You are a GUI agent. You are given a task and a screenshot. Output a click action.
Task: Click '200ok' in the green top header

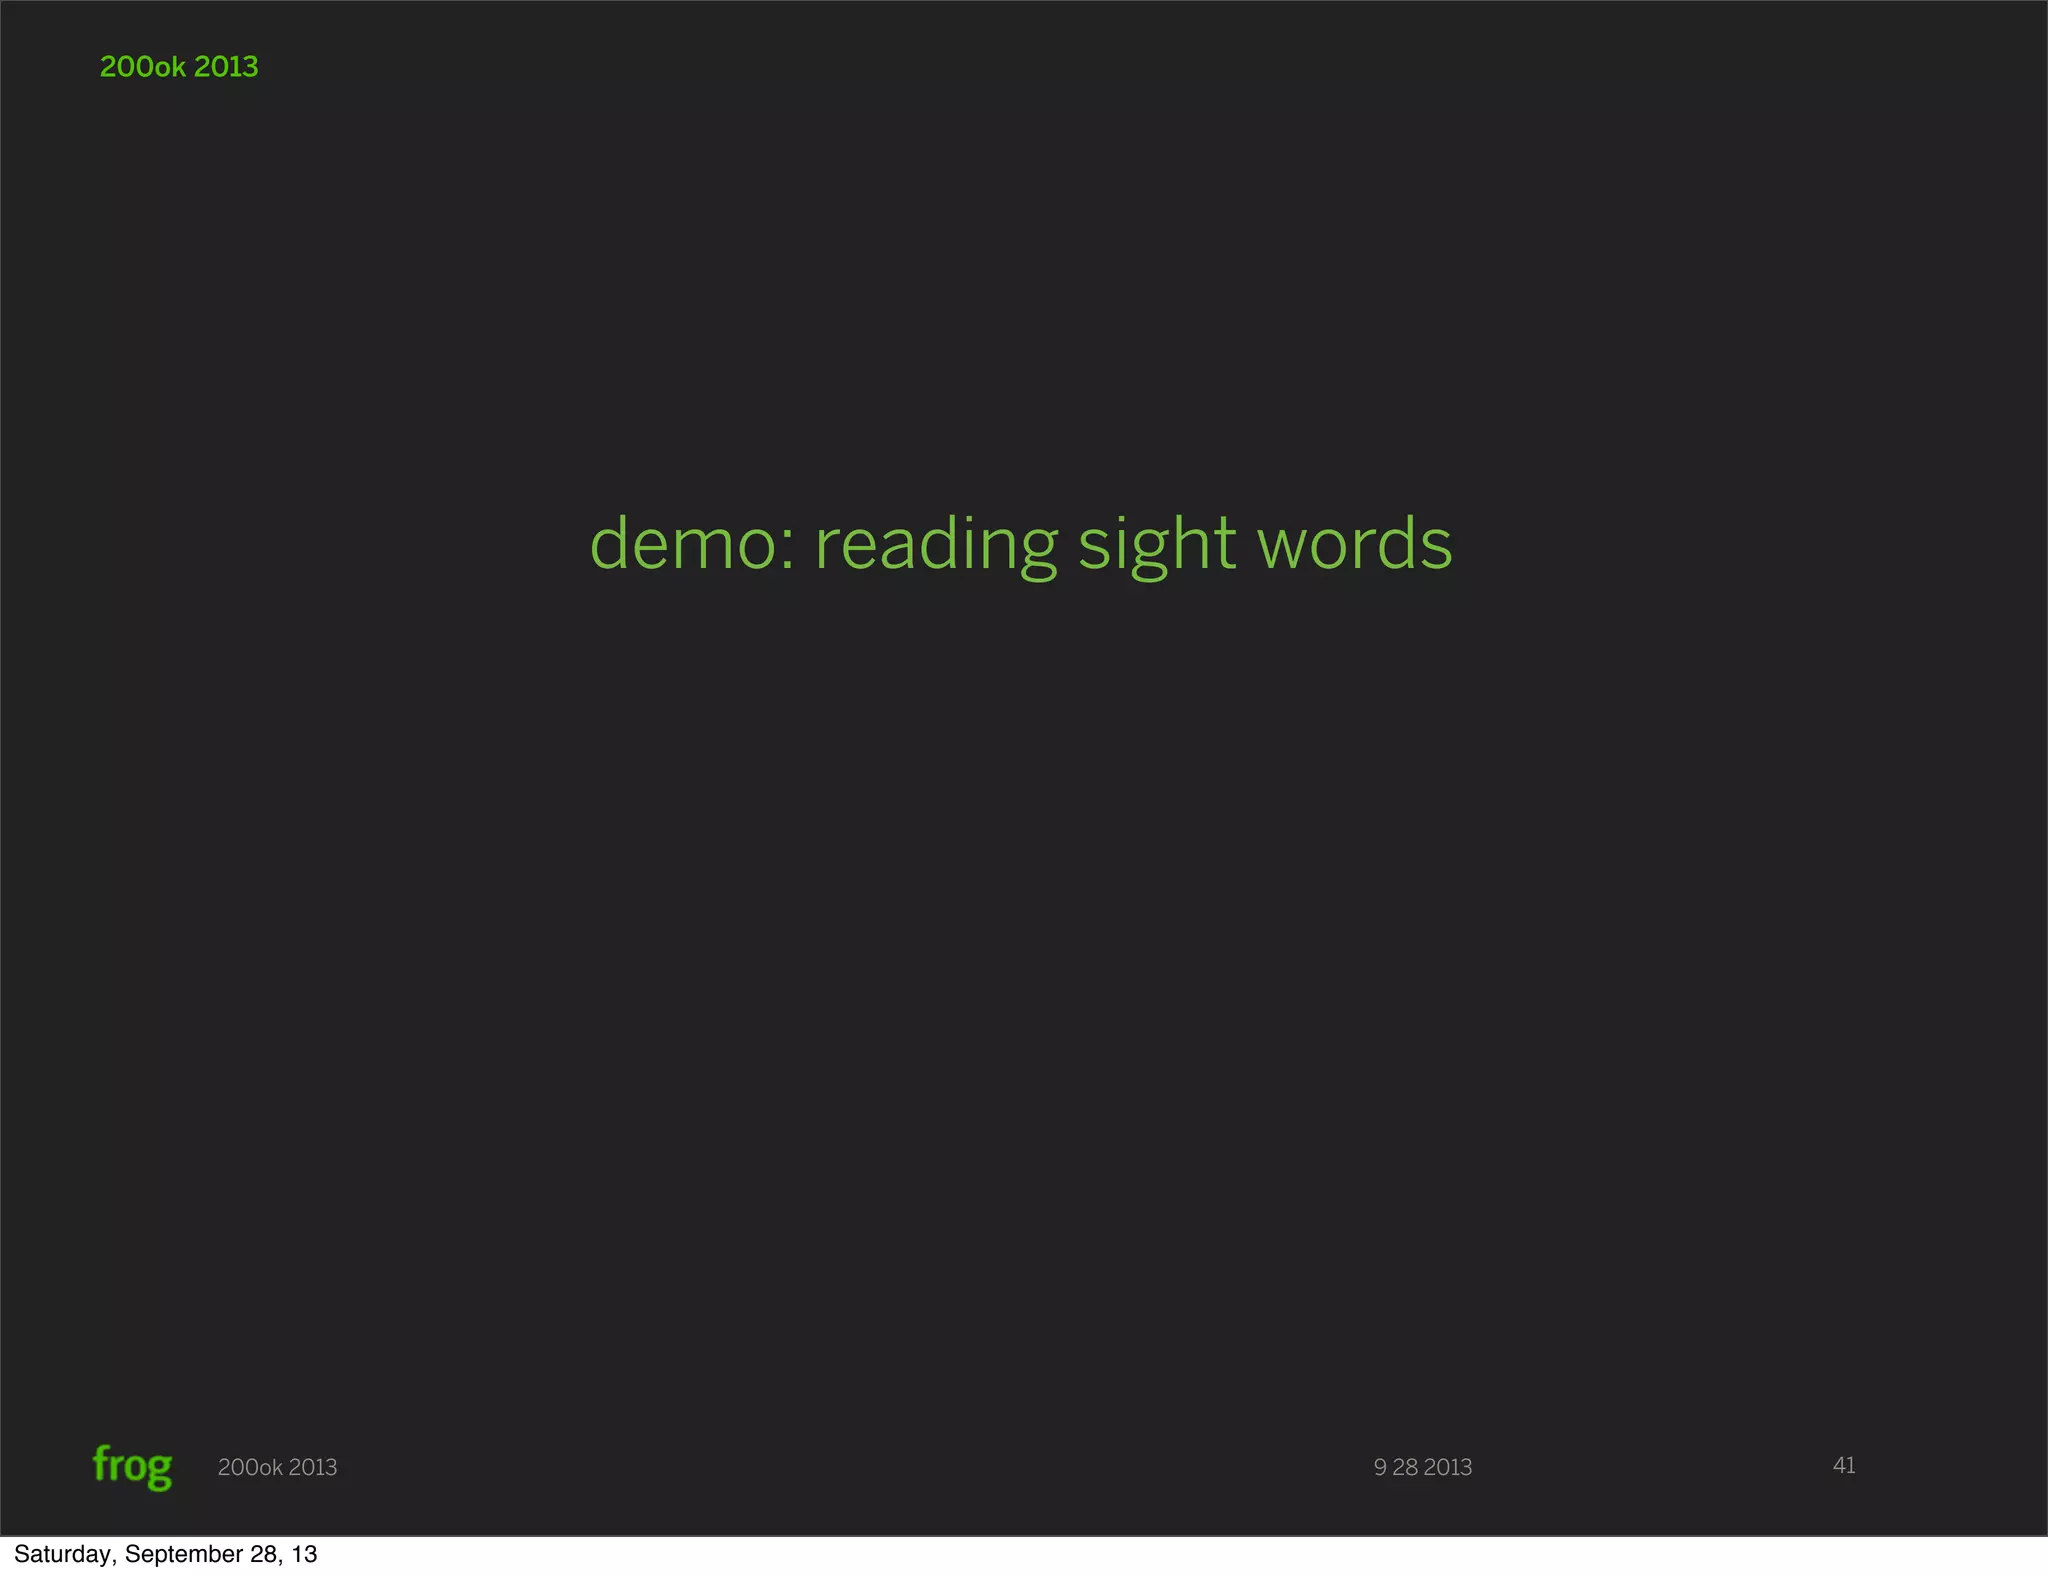coord(143,67)
